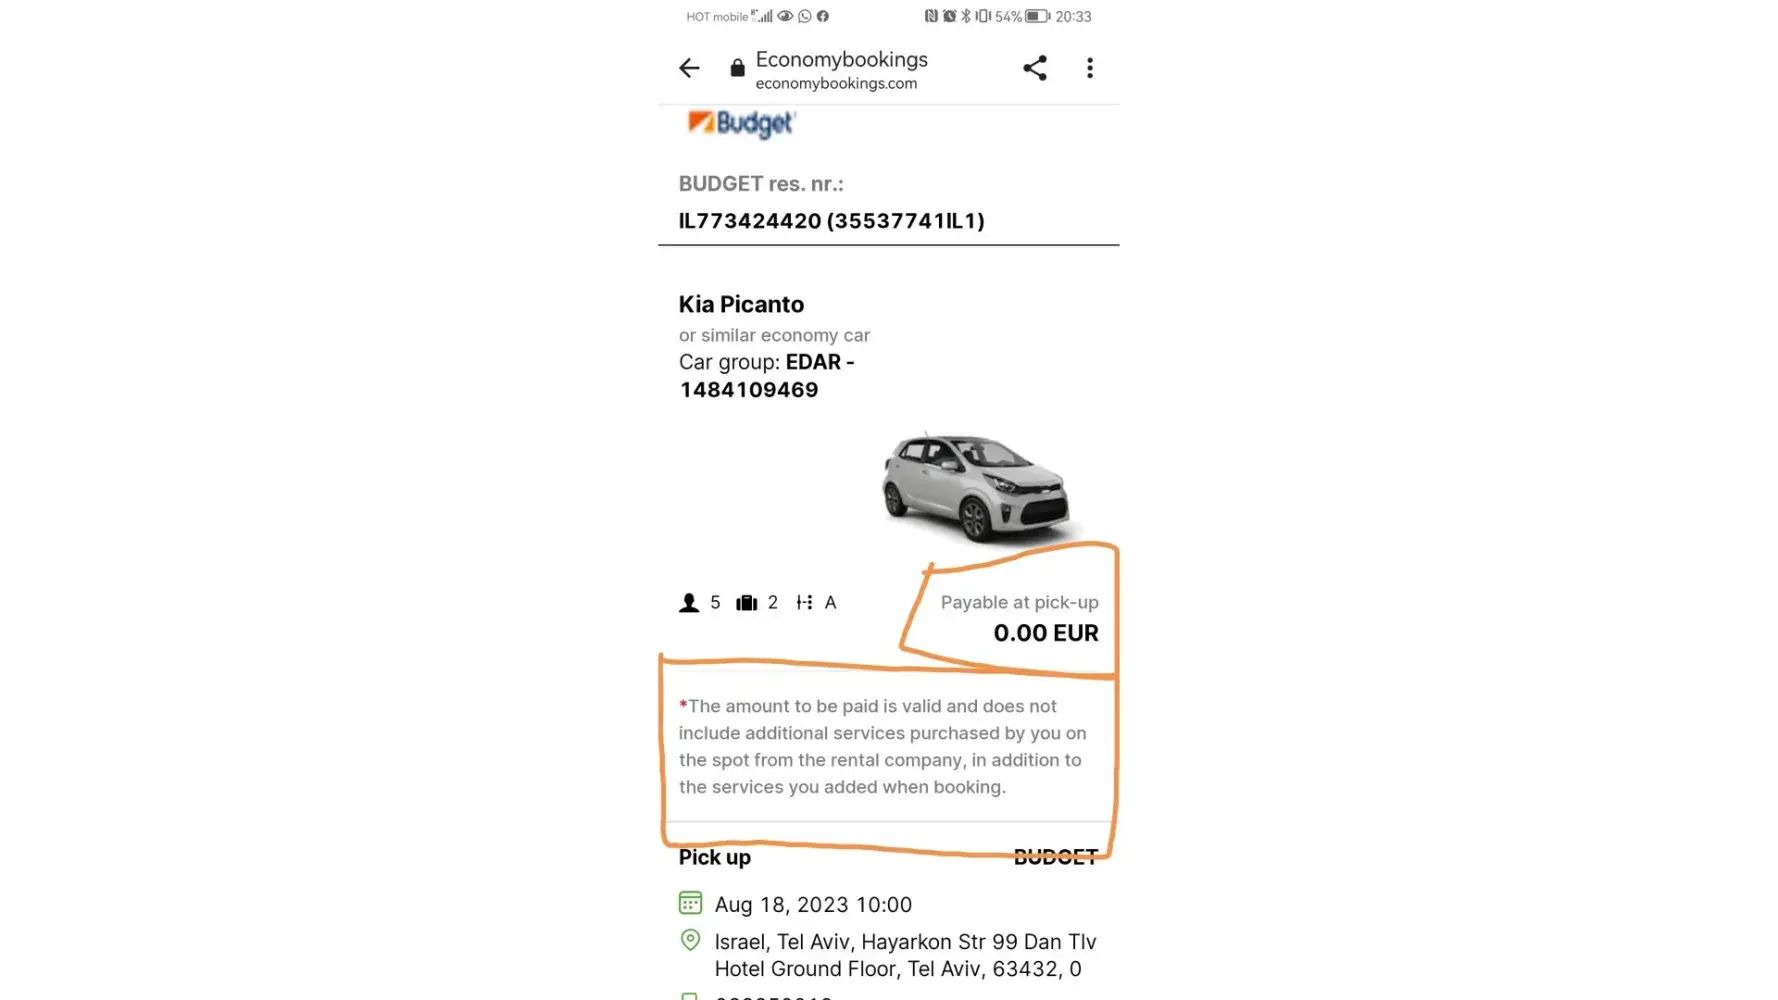Screen dimensions: 1778x1000
Task: Click the economybookings.com URL text
Action: 836,83
